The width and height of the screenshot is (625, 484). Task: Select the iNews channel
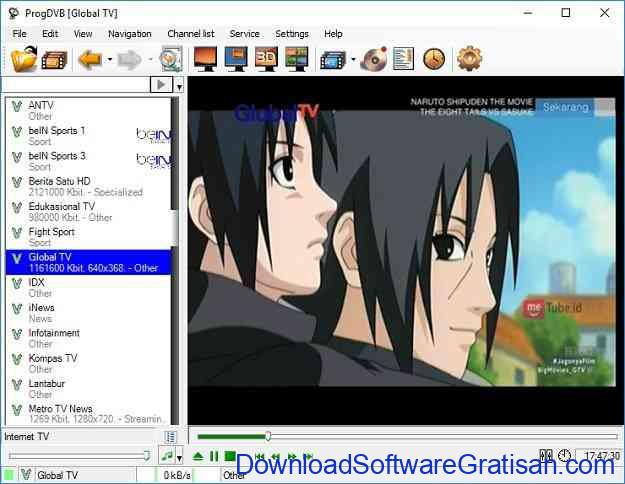tap(88, 313)
